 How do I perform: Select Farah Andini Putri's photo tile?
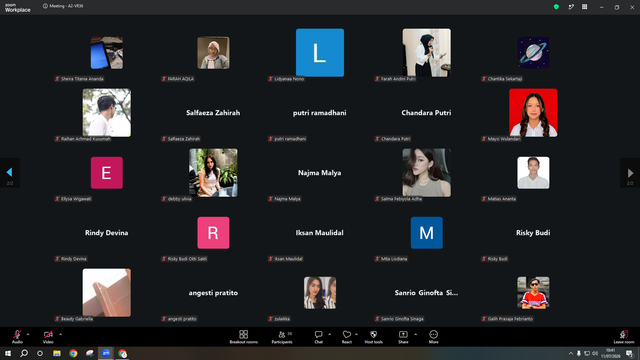tap(427, 53)
